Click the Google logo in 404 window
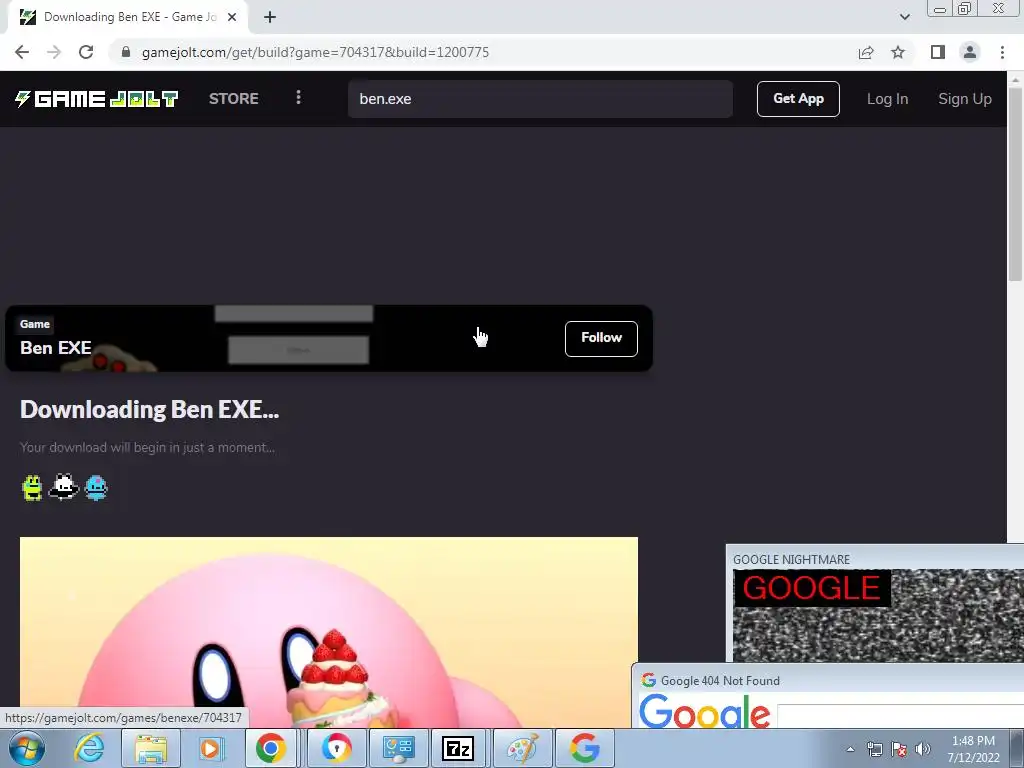 click(x=704, y=712)
